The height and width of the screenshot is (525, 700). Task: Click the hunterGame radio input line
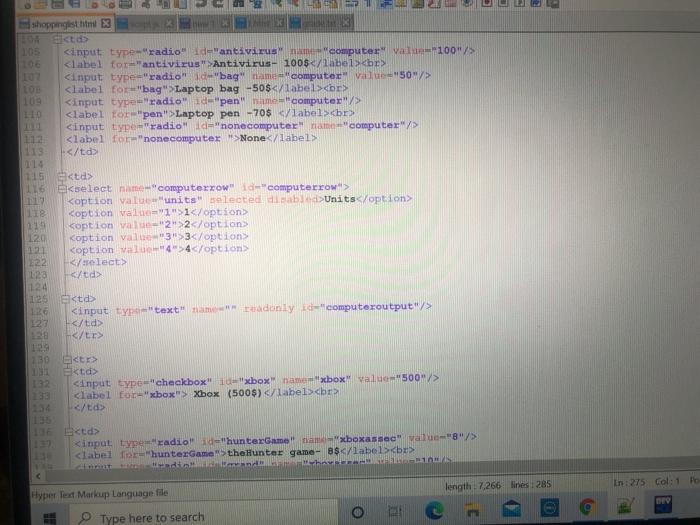tap(276, 440)
